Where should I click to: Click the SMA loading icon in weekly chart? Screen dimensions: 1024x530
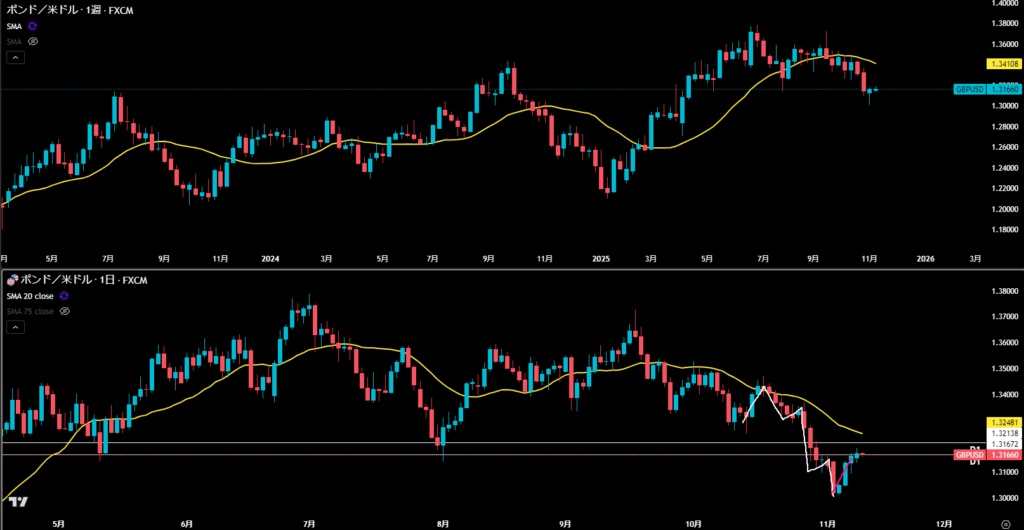coord(32,25)
